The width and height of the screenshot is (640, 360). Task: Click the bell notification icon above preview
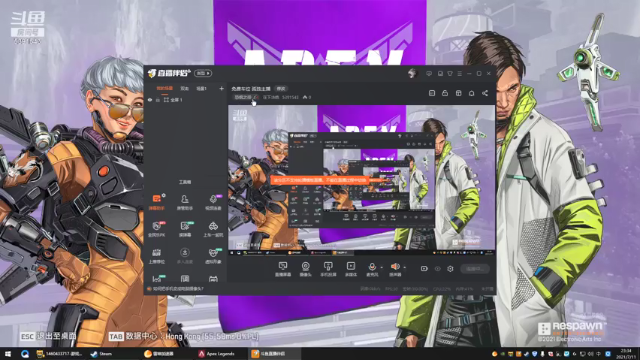click(471, 93)
